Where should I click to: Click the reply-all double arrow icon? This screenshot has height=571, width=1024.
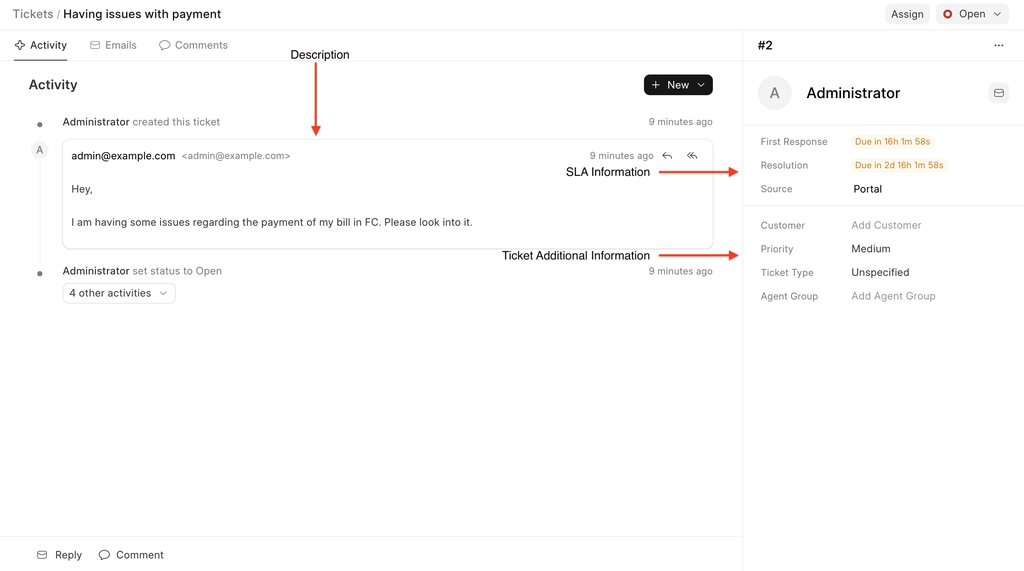pyautogui.click(x=692, y=156)
